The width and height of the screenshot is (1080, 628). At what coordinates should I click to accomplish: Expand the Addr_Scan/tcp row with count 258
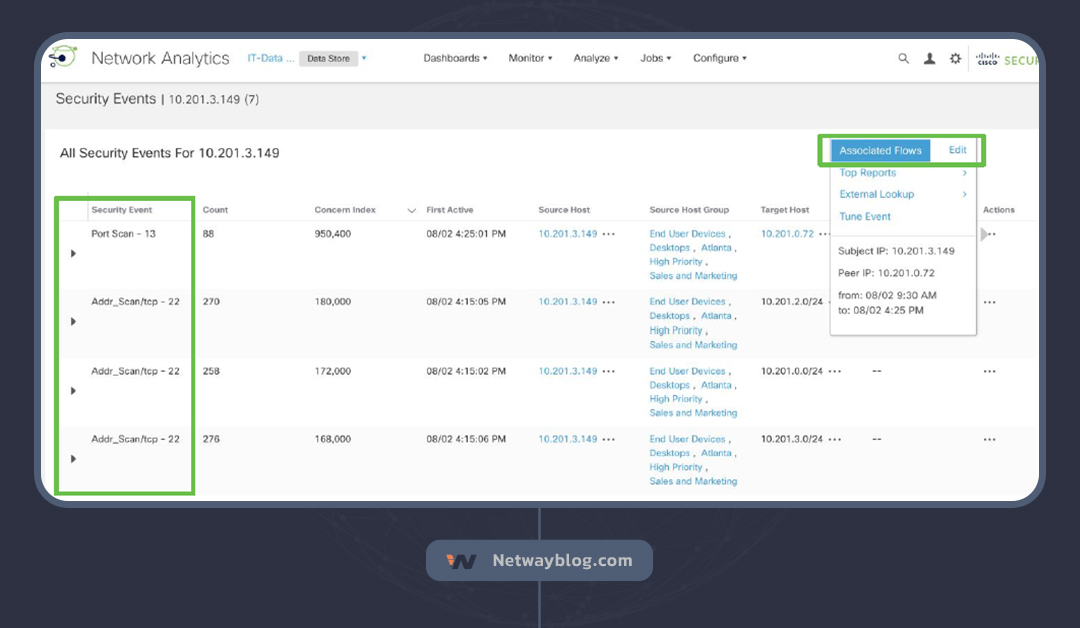pos(73,391)
